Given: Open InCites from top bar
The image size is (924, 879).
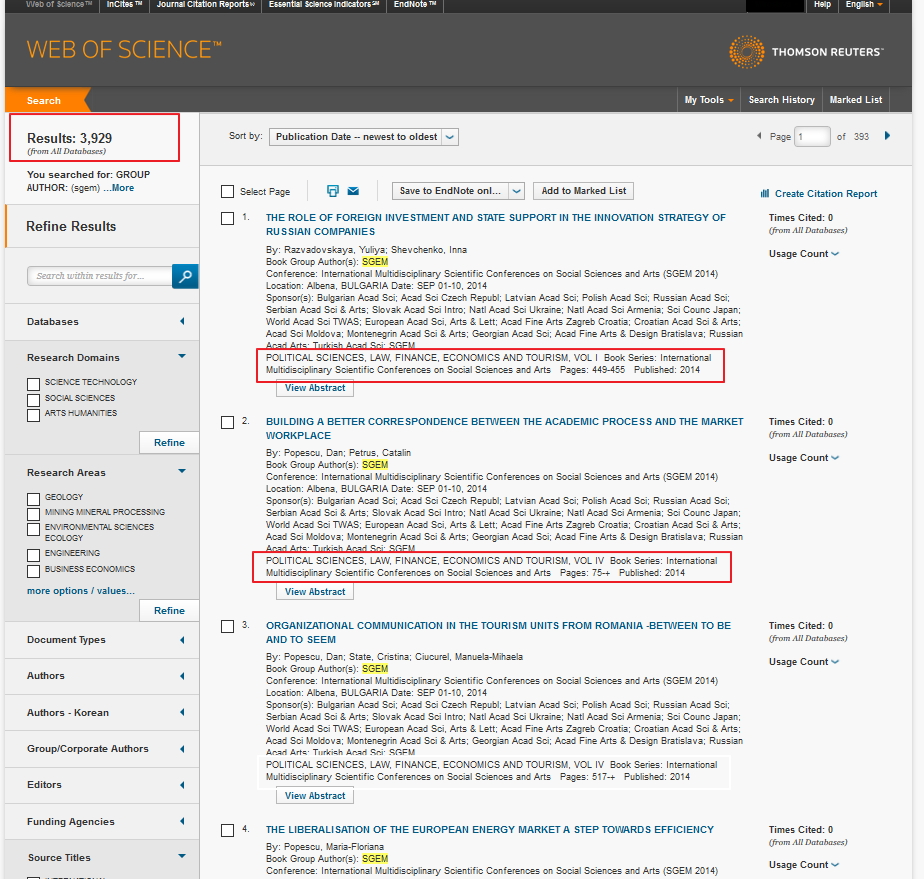Looking at the screenshot, I should point(124,5).
